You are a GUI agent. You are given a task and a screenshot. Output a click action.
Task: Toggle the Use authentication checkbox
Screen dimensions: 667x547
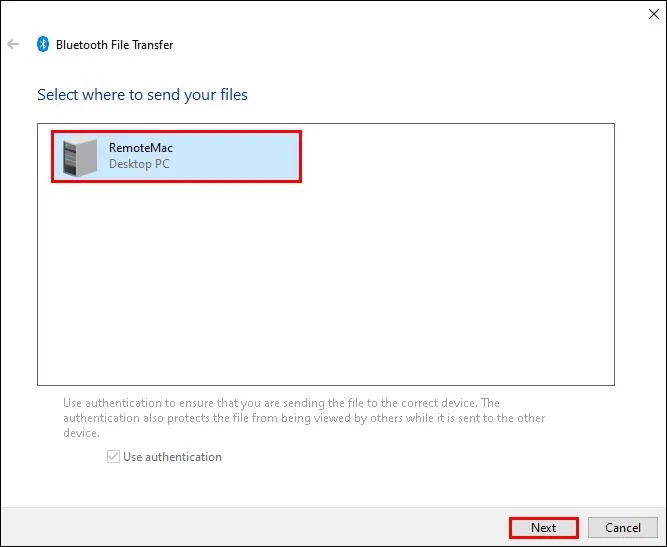point(113,456)
